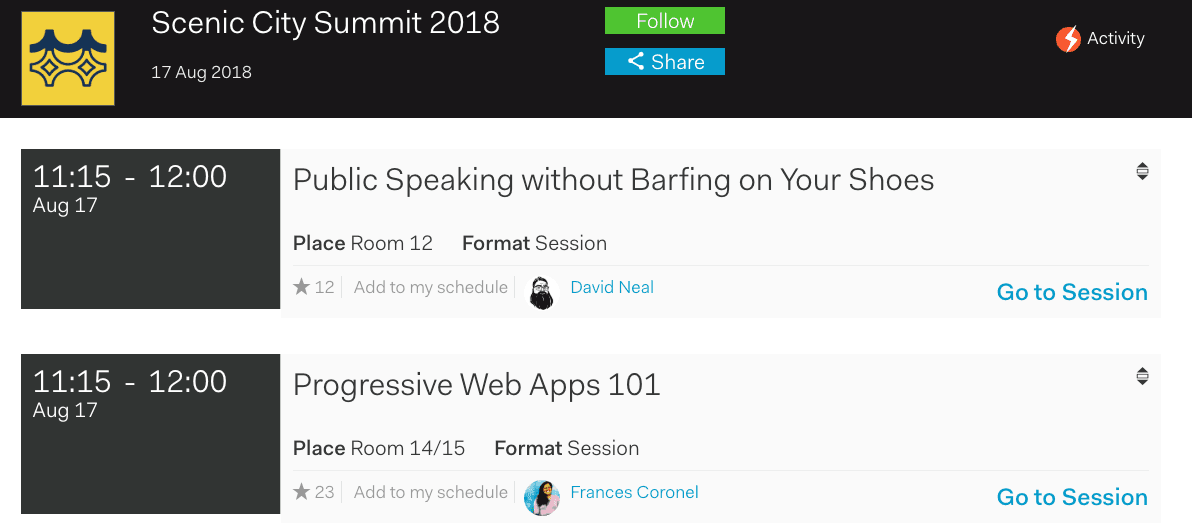Viewport: 1192px width, 532px height.
Task: Open the Frances Coronel speaker link
Action: click(x=634, y=492)
